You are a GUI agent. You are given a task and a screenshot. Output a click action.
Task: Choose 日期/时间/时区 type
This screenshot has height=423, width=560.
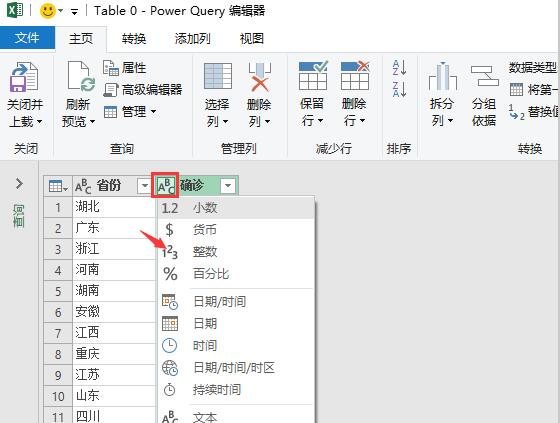pos(236,368)
